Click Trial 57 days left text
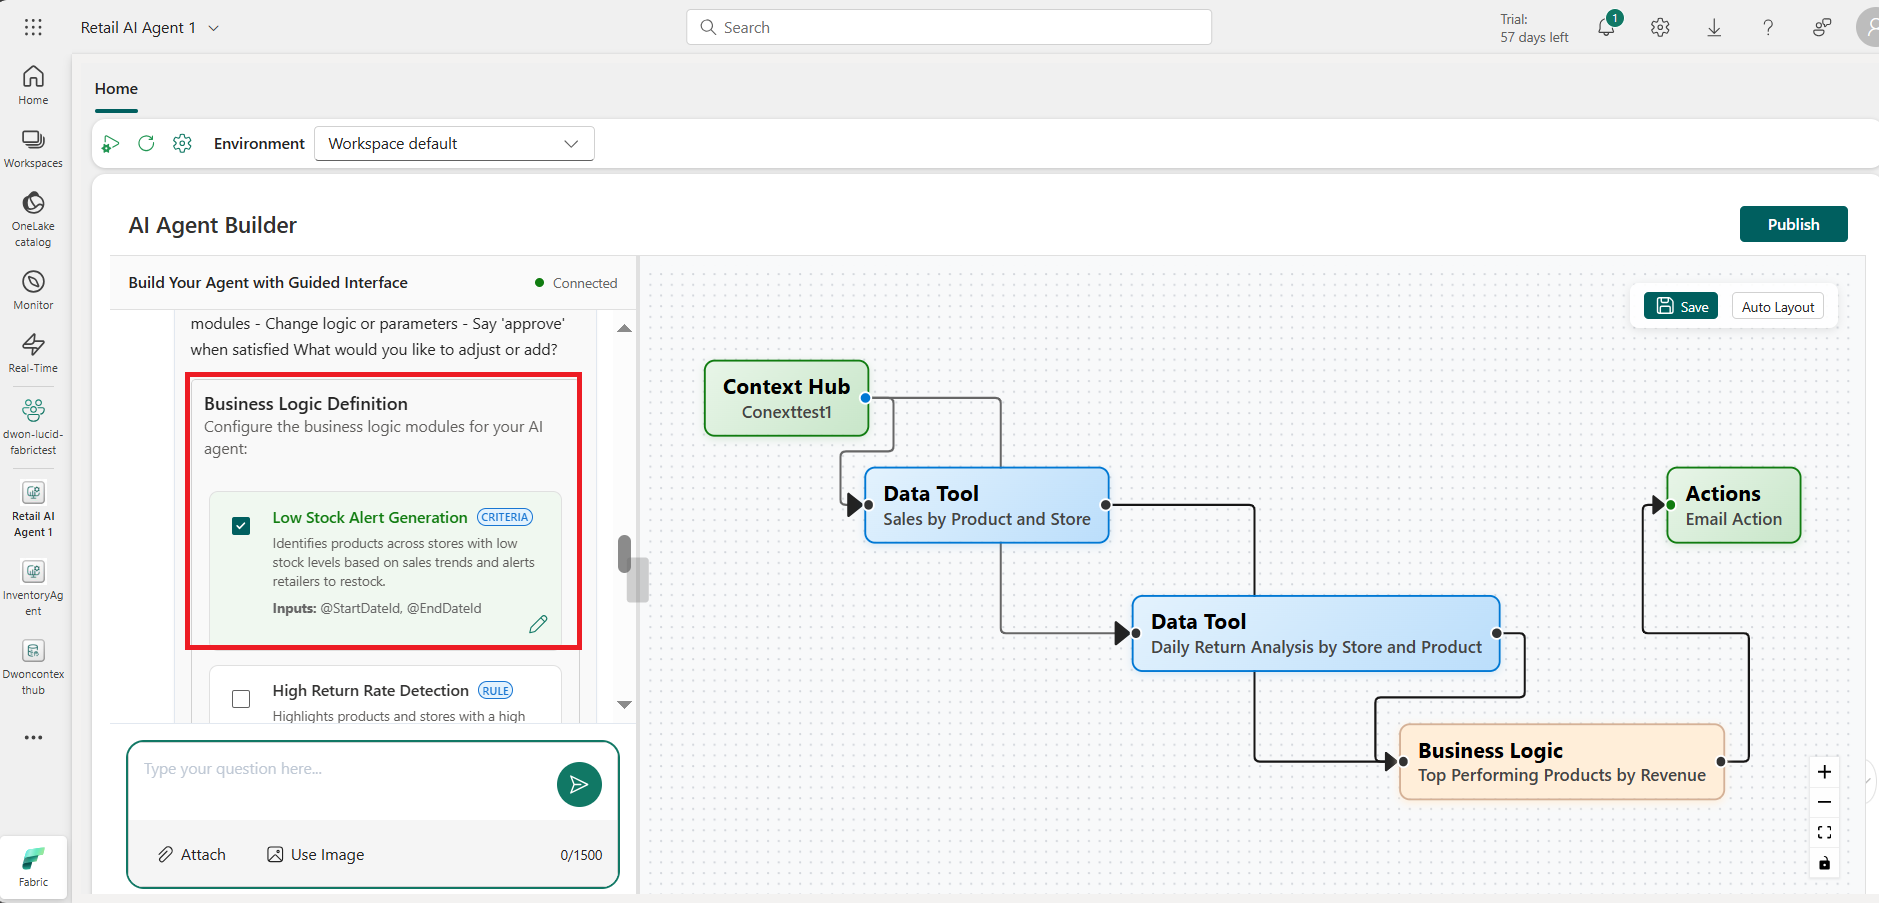The width and height of the screenshot is (1879, 903). (x=1534, y=28)
